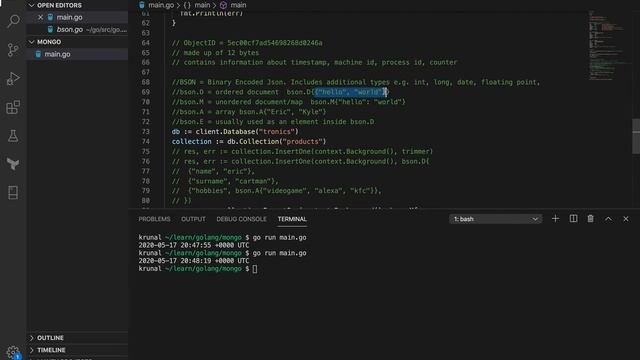This screenshot has height=360, width=640.
Task: Split the terminal pane
Action: coord(573,219)
